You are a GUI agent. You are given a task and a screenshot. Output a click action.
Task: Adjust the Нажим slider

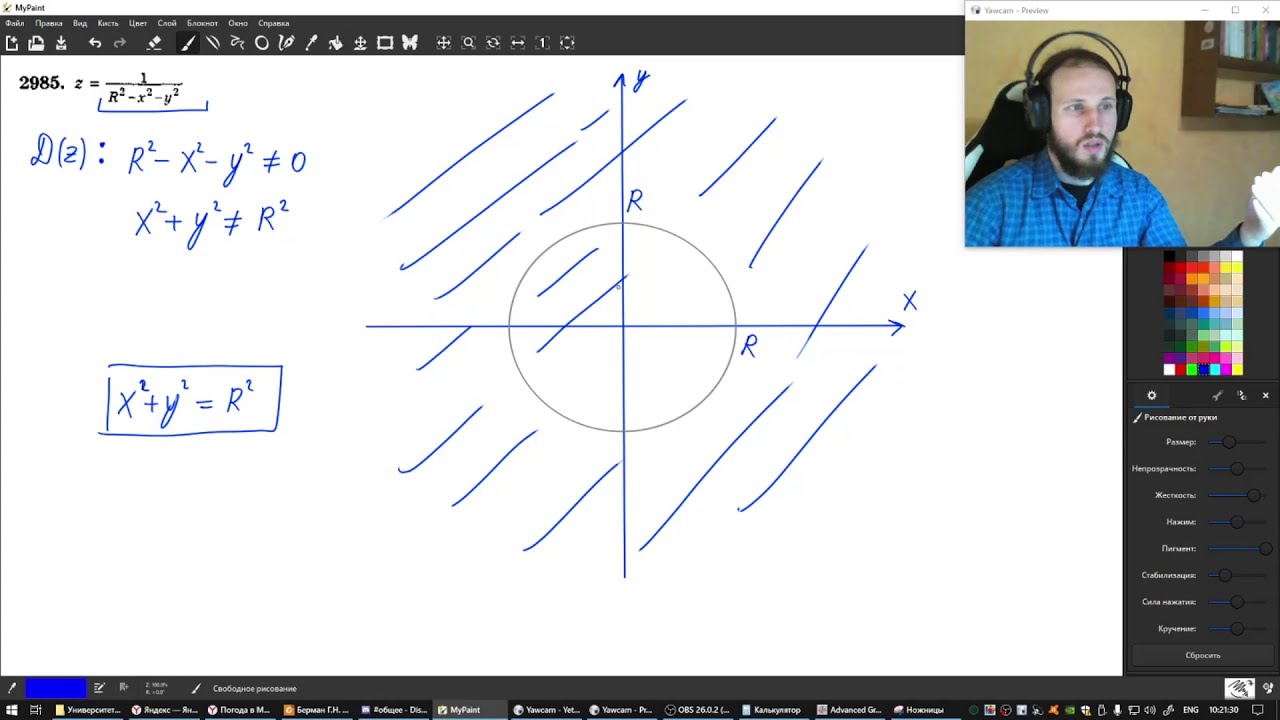click(1236, 522)
